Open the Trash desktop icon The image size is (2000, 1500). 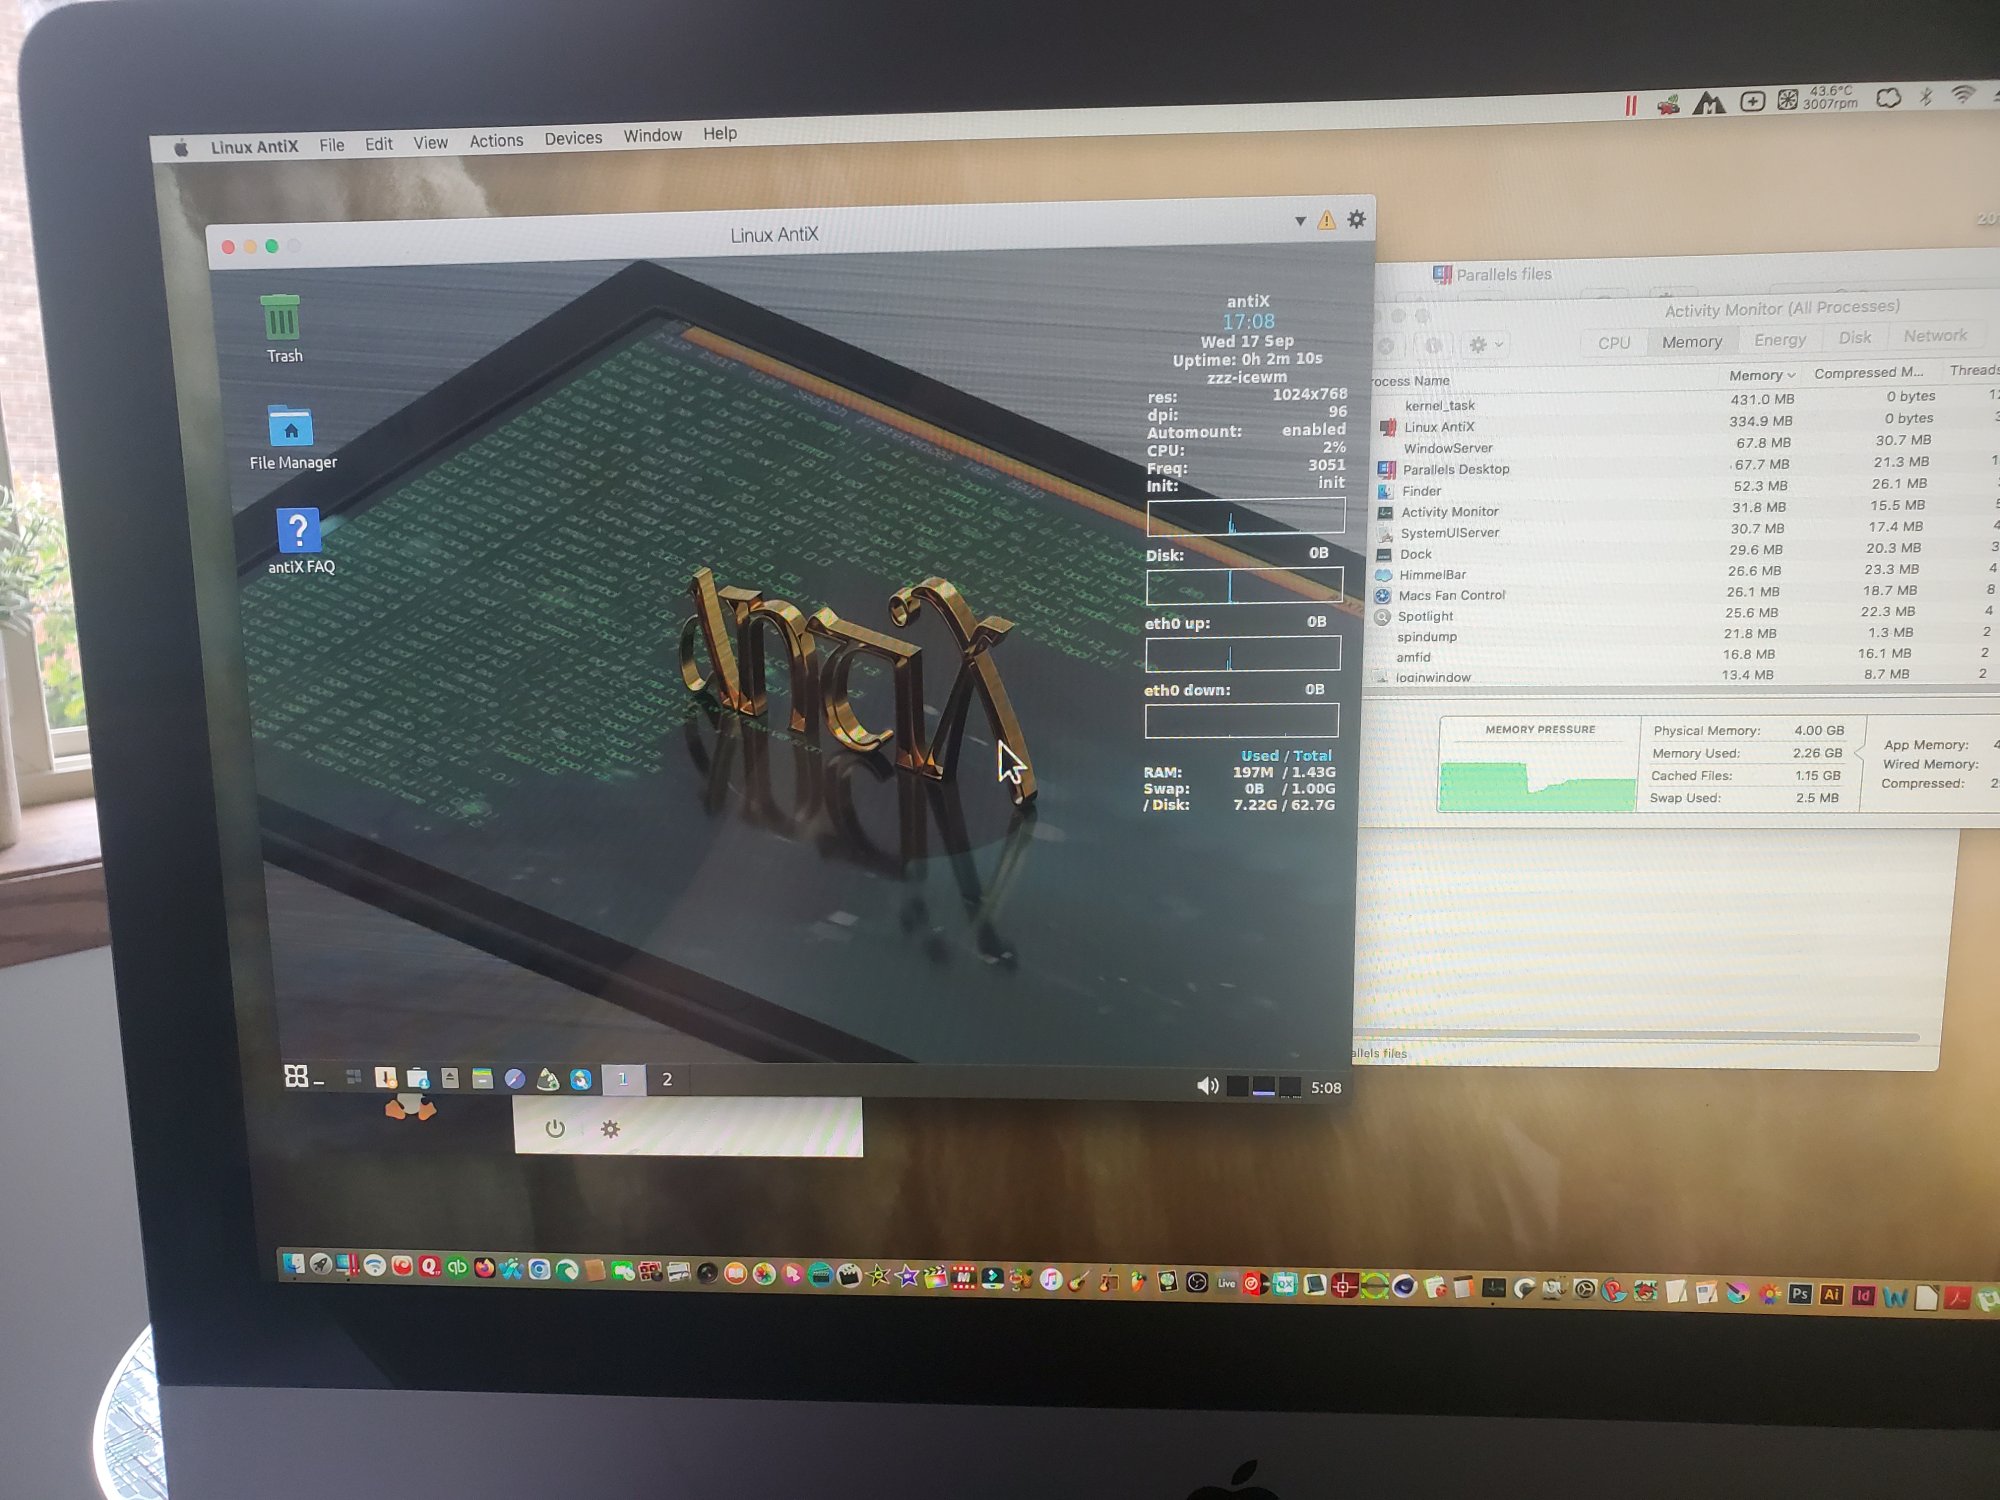281,320
